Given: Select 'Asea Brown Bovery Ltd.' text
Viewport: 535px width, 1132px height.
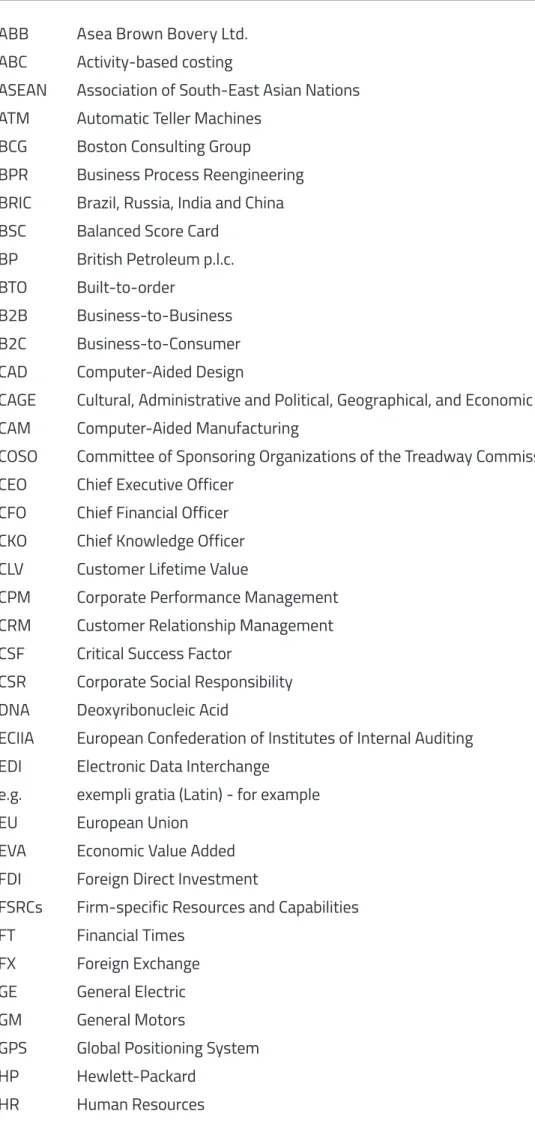Looking at the screenshot, I should point(162,34).
